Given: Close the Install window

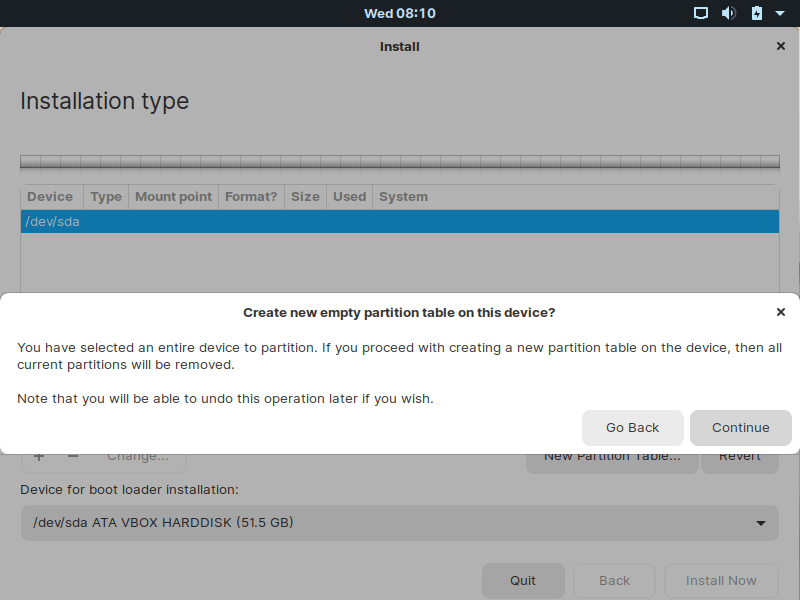Looking at the screenshot, I should click(781, 46).
